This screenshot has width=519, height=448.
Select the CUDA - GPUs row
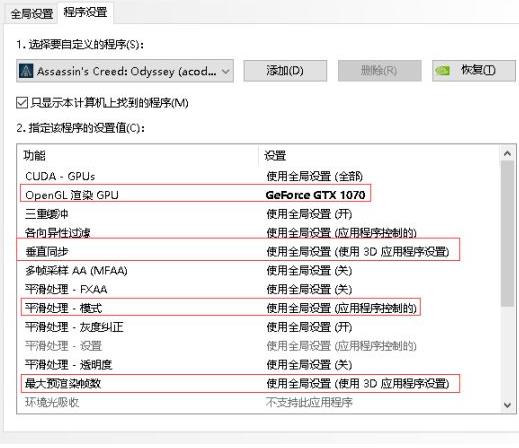coord(258,176)
